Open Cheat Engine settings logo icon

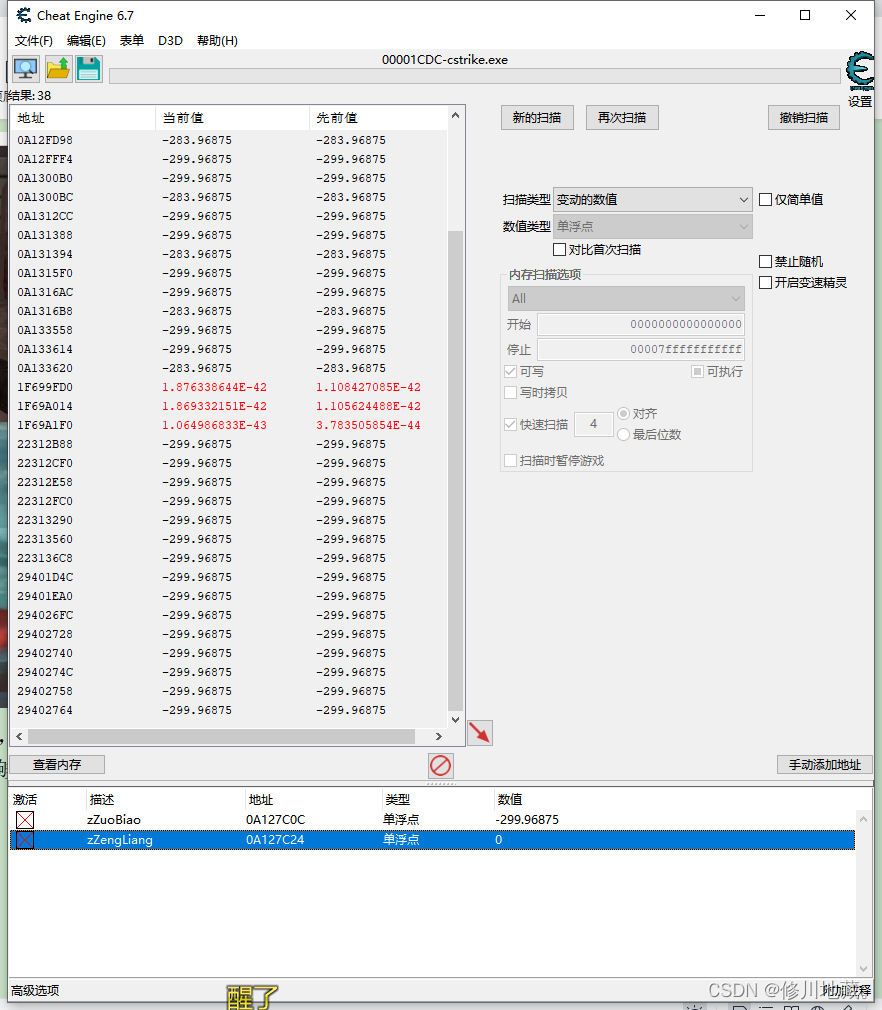(x=861, y=71)
